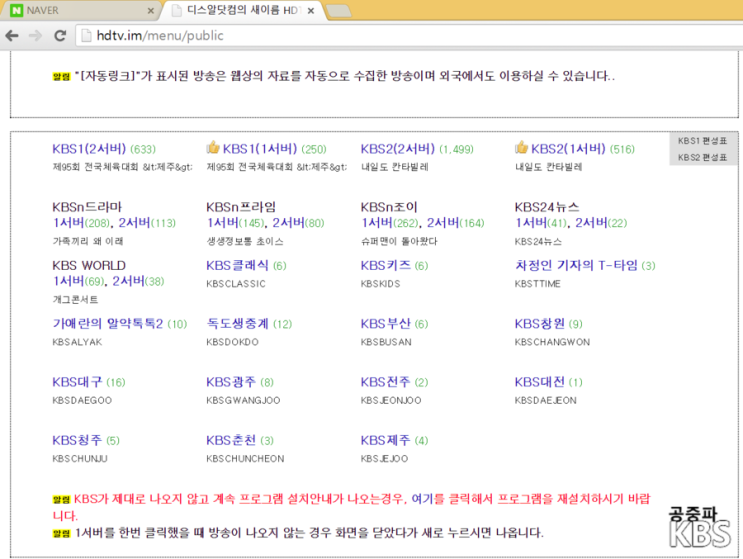Open KBS WORLD 2서버(38) link
The width and height of the screenshot is (743, 559).
click(138, 281)
